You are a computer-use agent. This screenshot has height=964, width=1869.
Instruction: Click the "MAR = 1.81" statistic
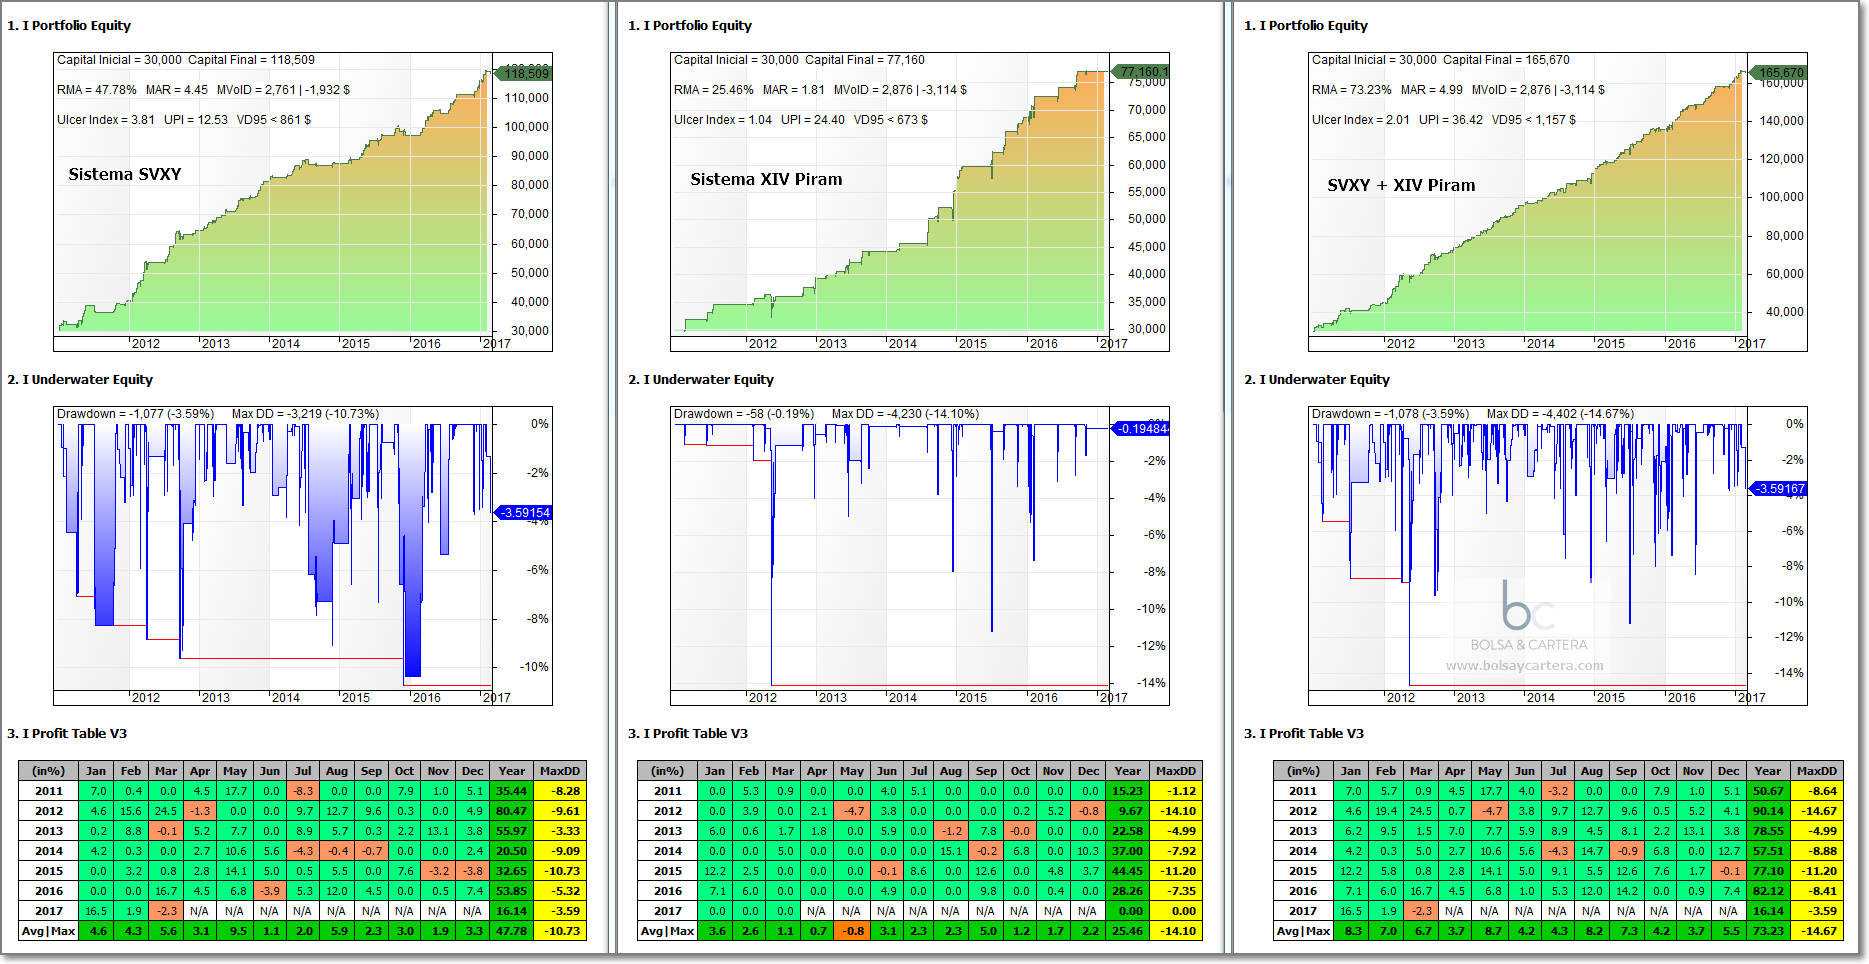pos(794,90)
